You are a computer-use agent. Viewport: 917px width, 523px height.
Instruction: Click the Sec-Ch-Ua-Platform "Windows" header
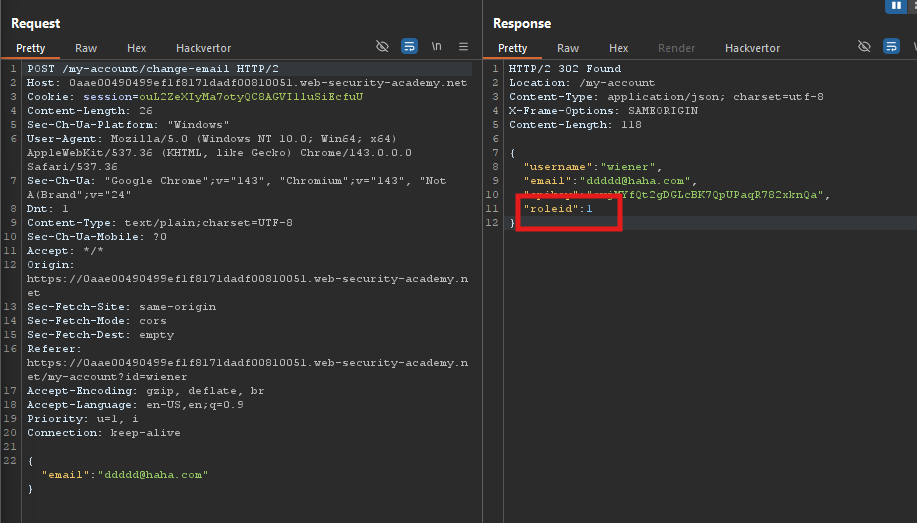[x=128, y=125]
